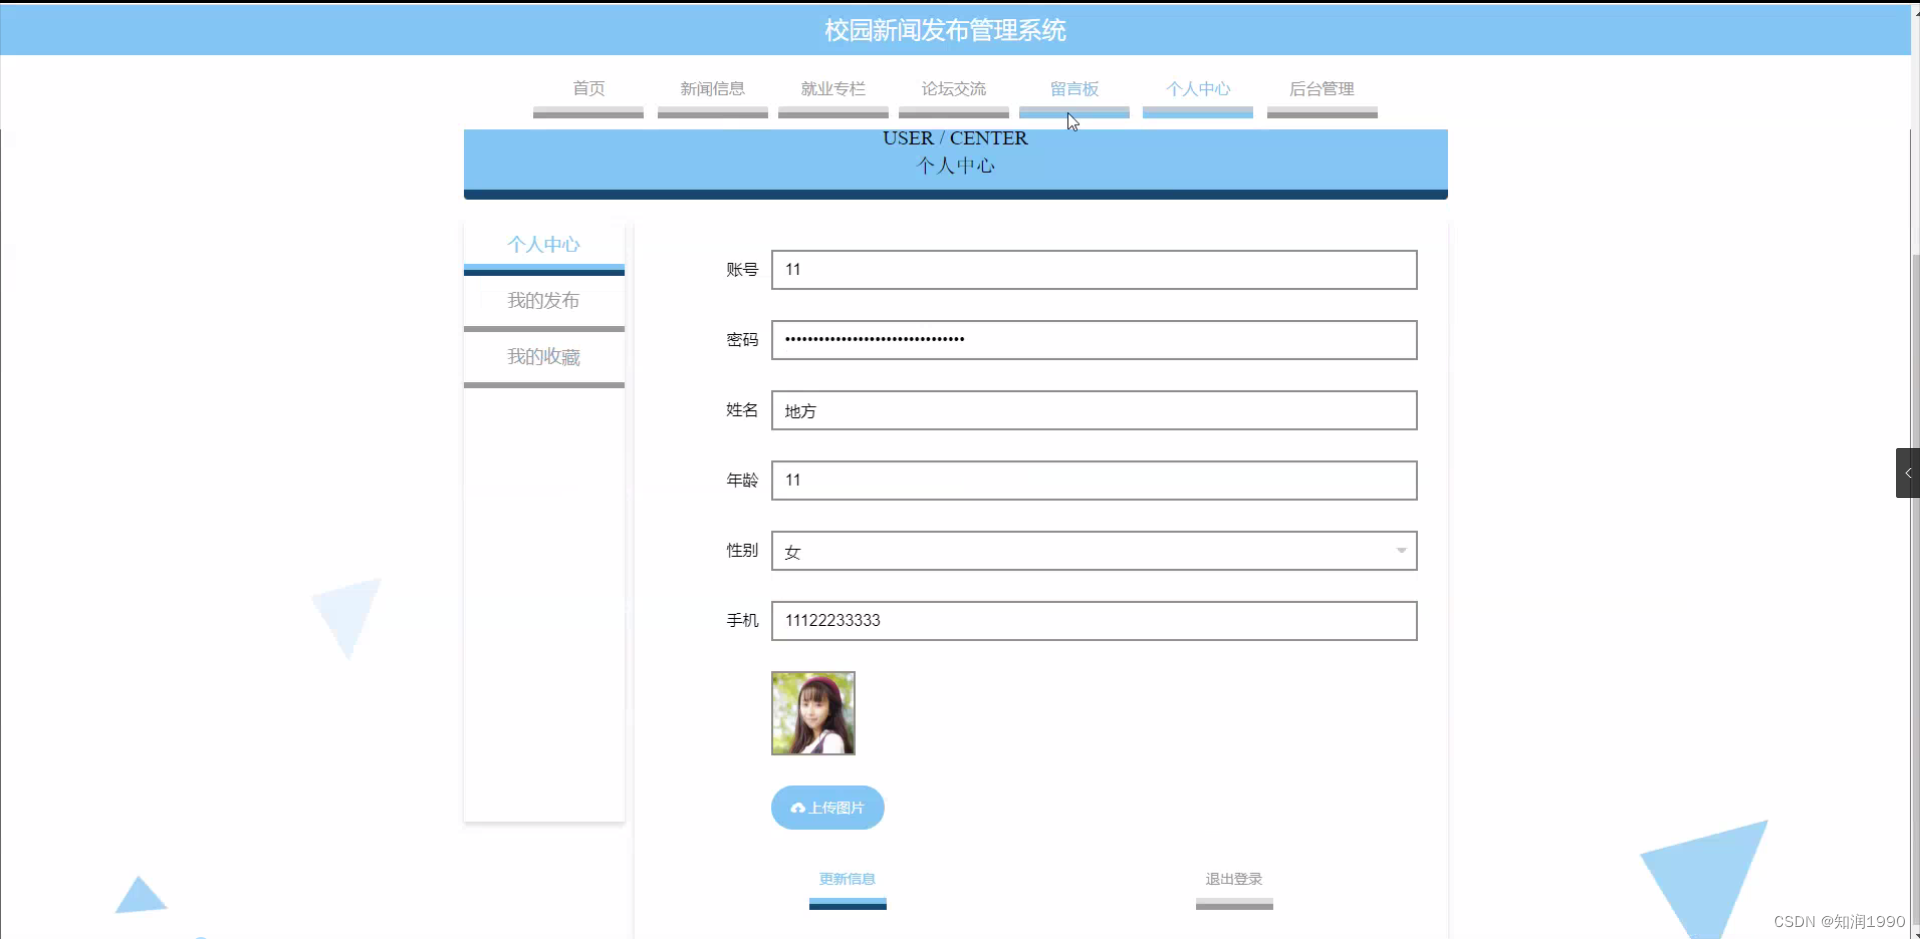The width and height of the screenshot is (1920, 939).
Task: Expand the gender selector showing 女
Action: pyautogui.click(x=1093, y=550)
